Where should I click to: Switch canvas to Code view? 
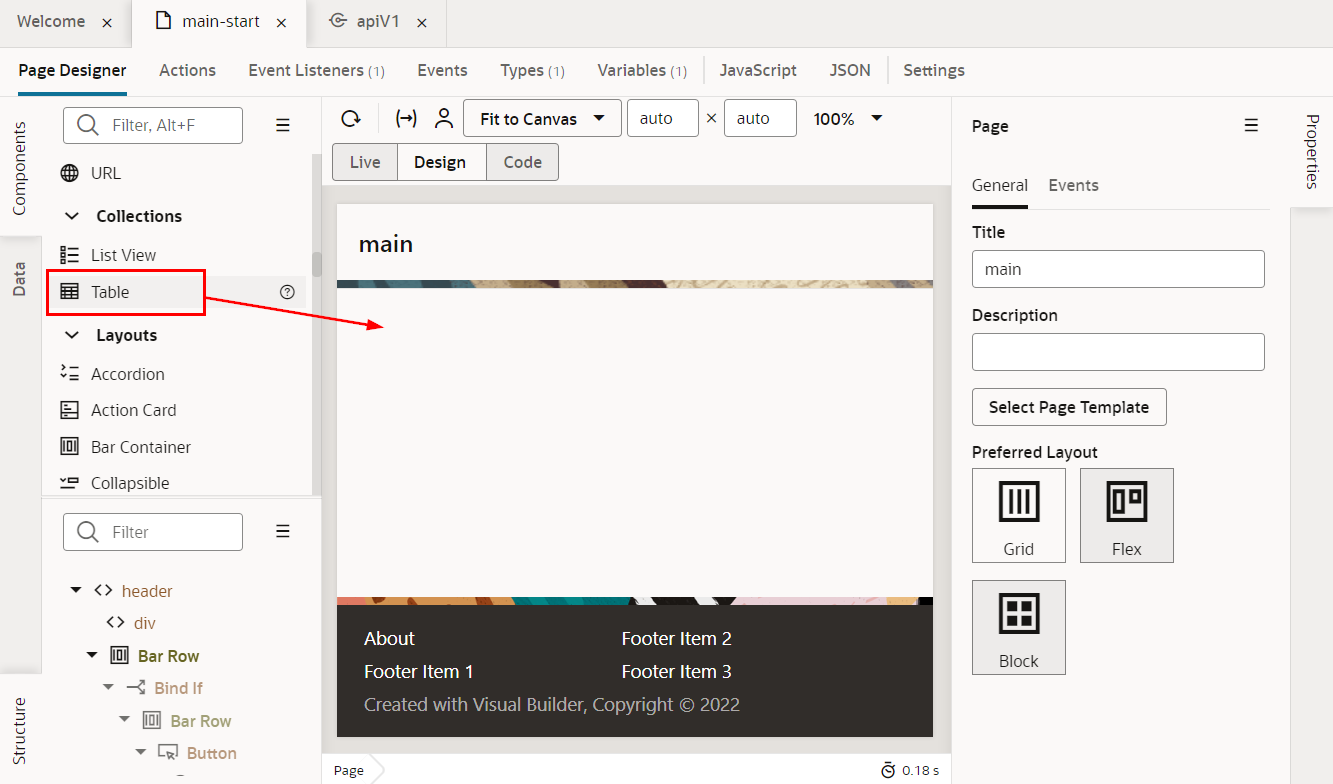522,162
